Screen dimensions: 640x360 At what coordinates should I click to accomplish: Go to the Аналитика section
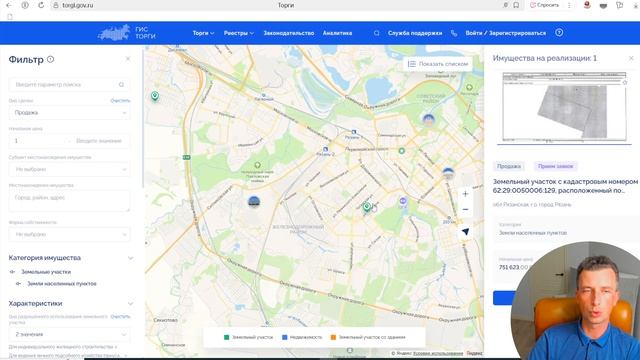(x=337, y=33)
